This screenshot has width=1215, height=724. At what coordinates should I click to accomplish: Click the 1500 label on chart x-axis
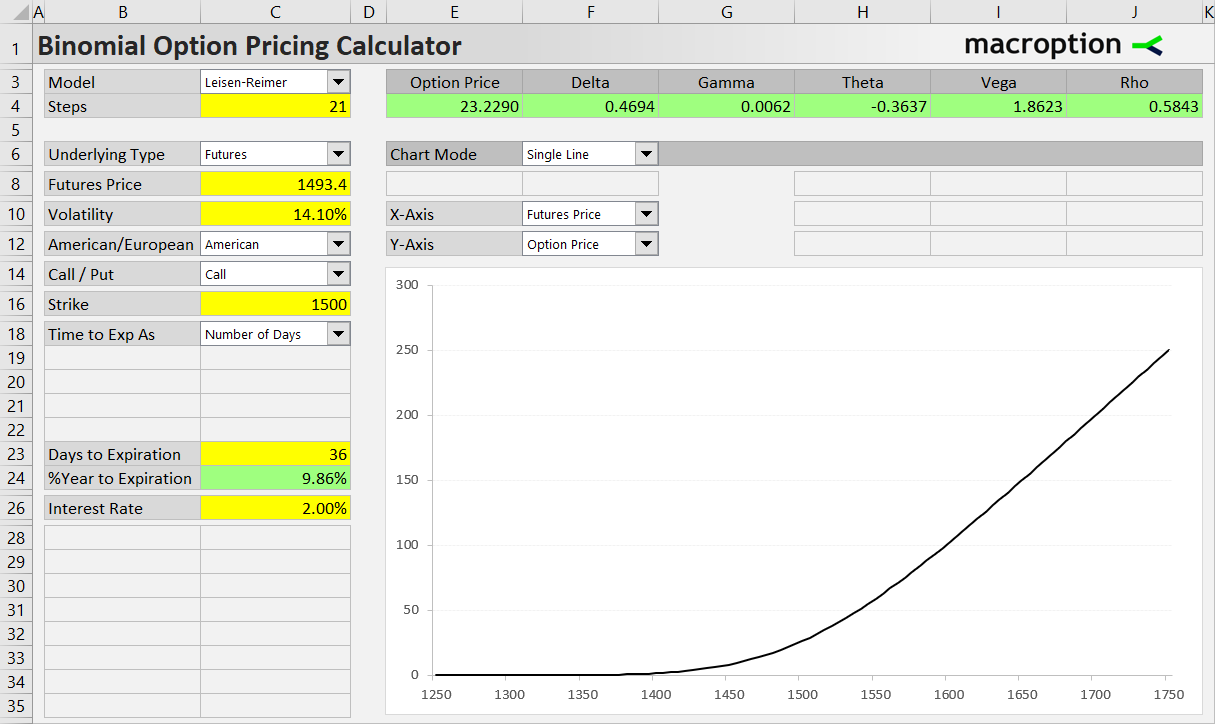[x=801, y=694]
